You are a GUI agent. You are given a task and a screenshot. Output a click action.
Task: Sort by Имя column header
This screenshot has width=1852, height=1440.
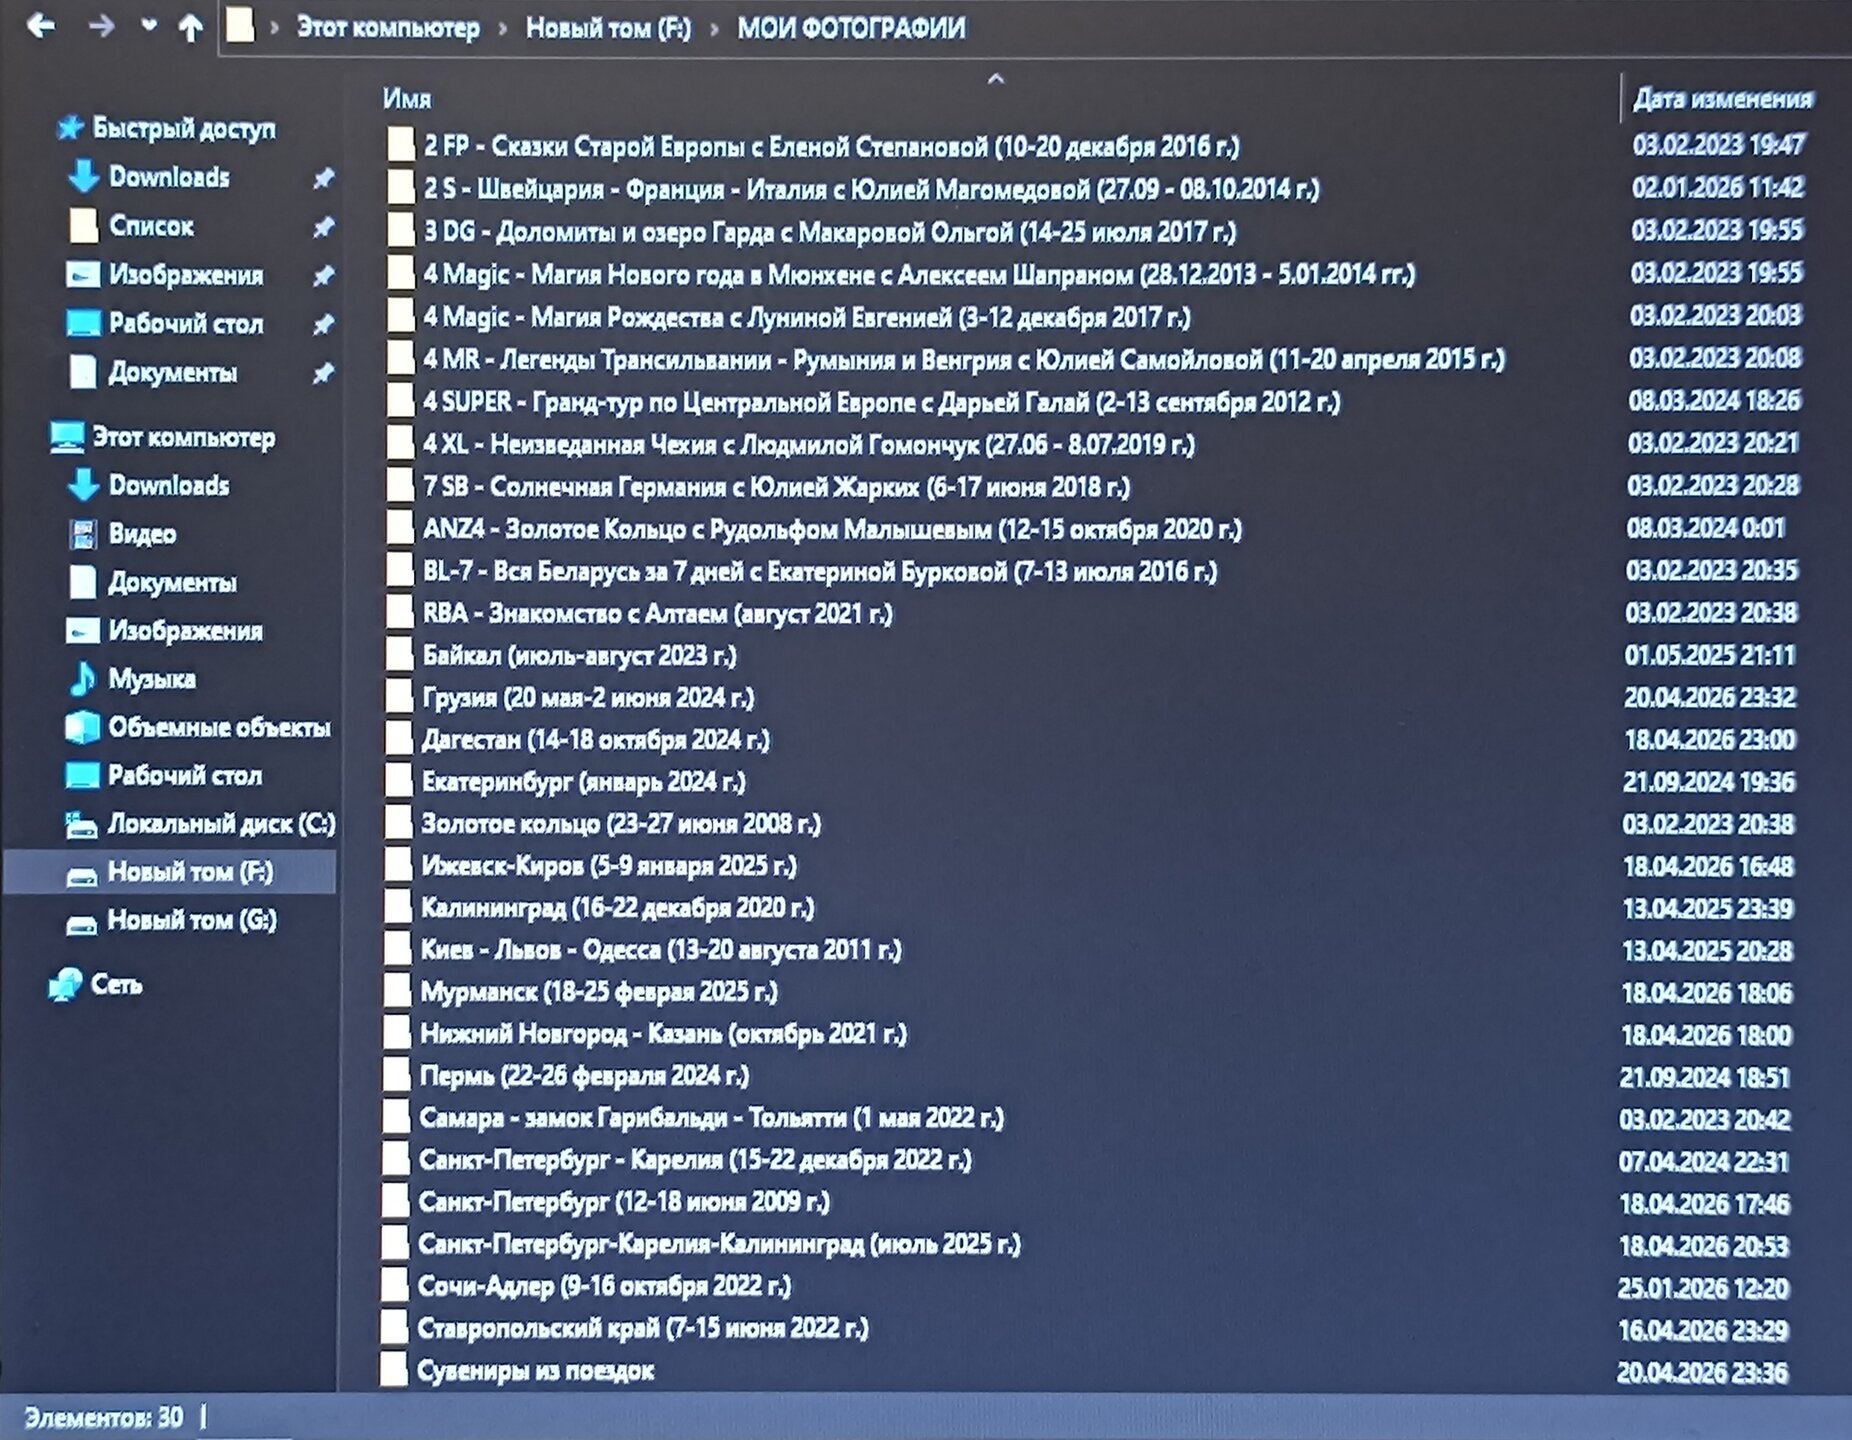click(x=407, y=99)
